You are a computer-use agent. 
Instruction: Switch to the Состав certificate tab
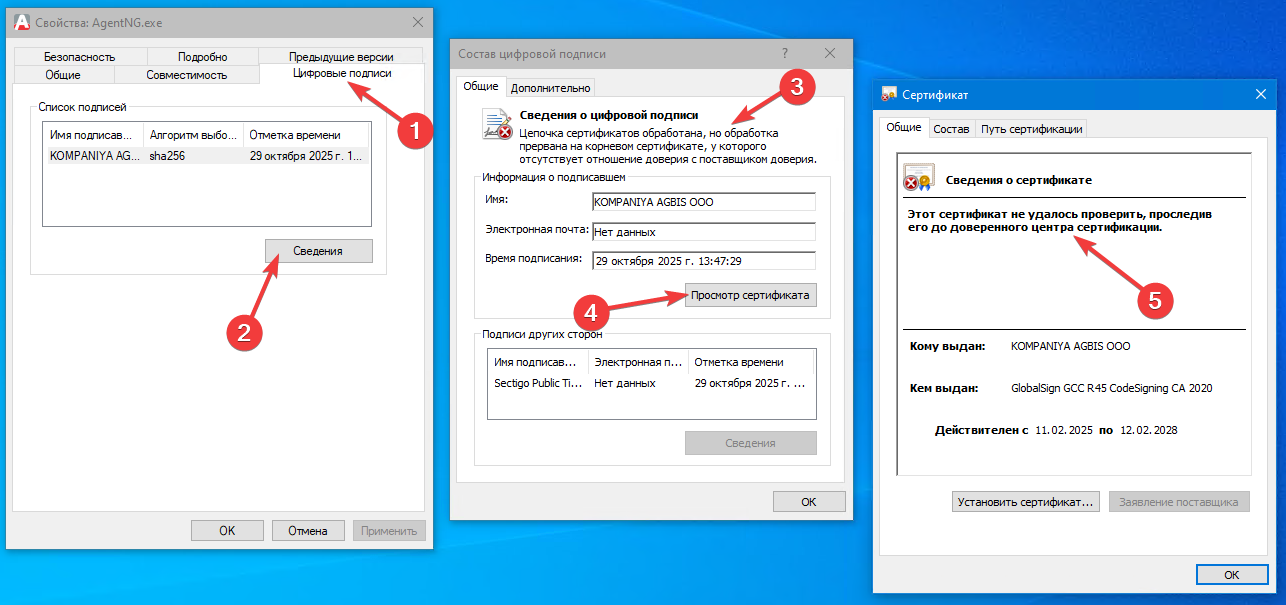click(951, 127)
